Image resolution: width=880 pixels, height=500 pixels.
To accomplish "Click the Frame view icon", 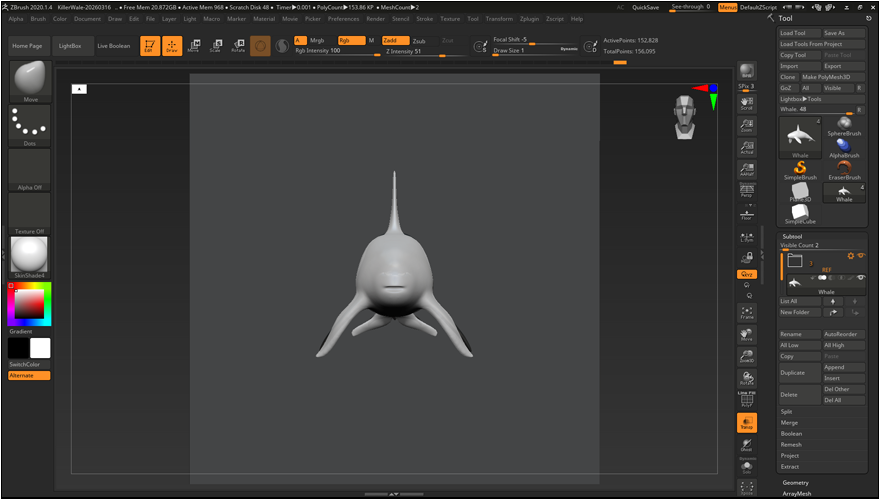I will [746, 311].
